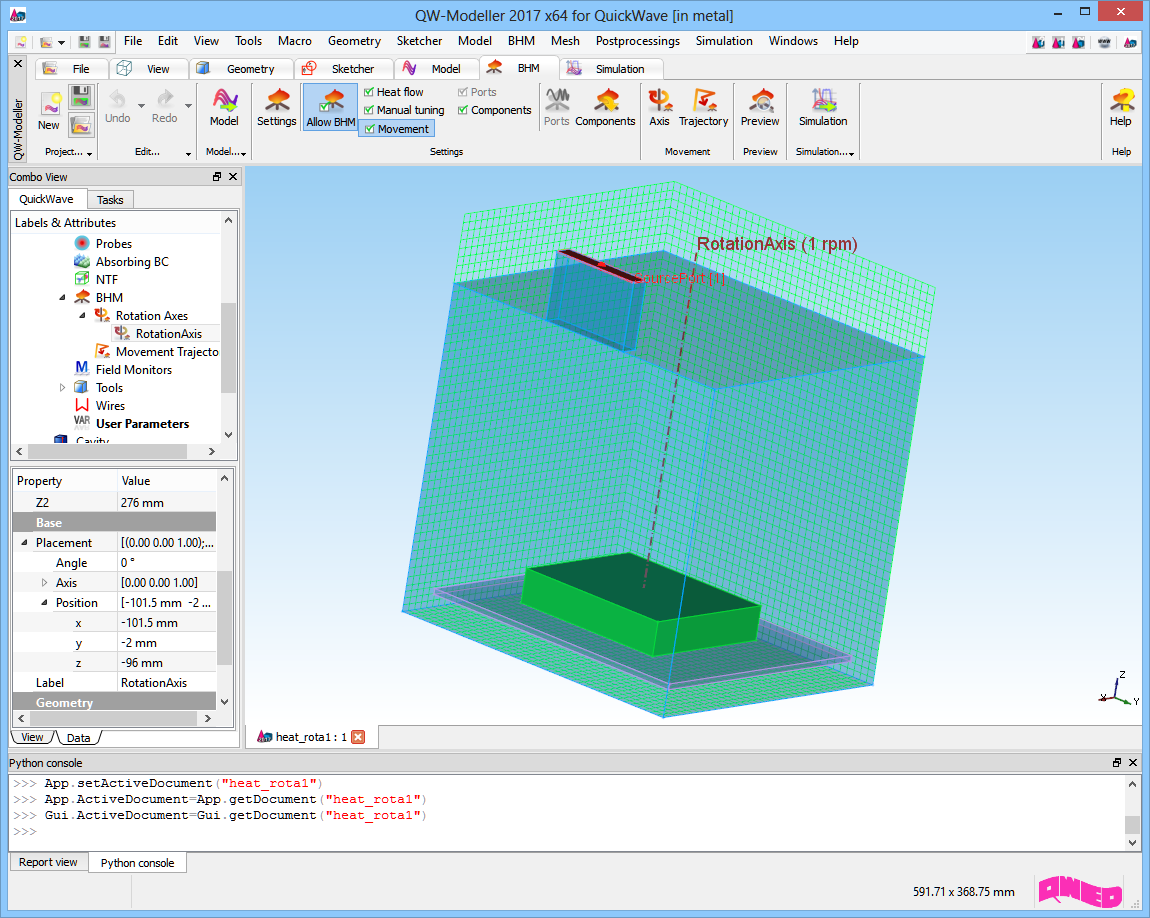The image size is (1150, 918).
Task: Click the save icon in Project group
Action: (81, 97)
